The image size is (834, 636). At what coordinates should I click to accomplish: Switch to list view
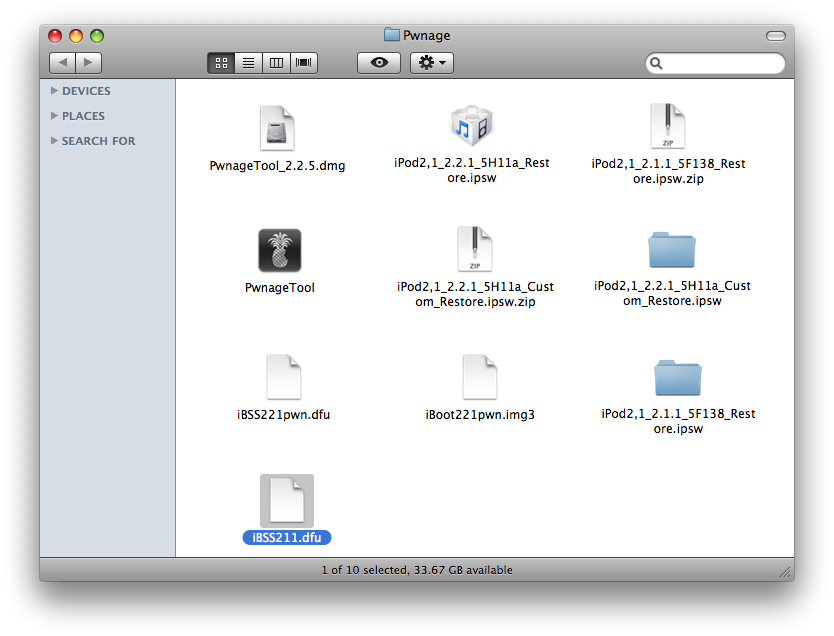[x=248, y=63]
